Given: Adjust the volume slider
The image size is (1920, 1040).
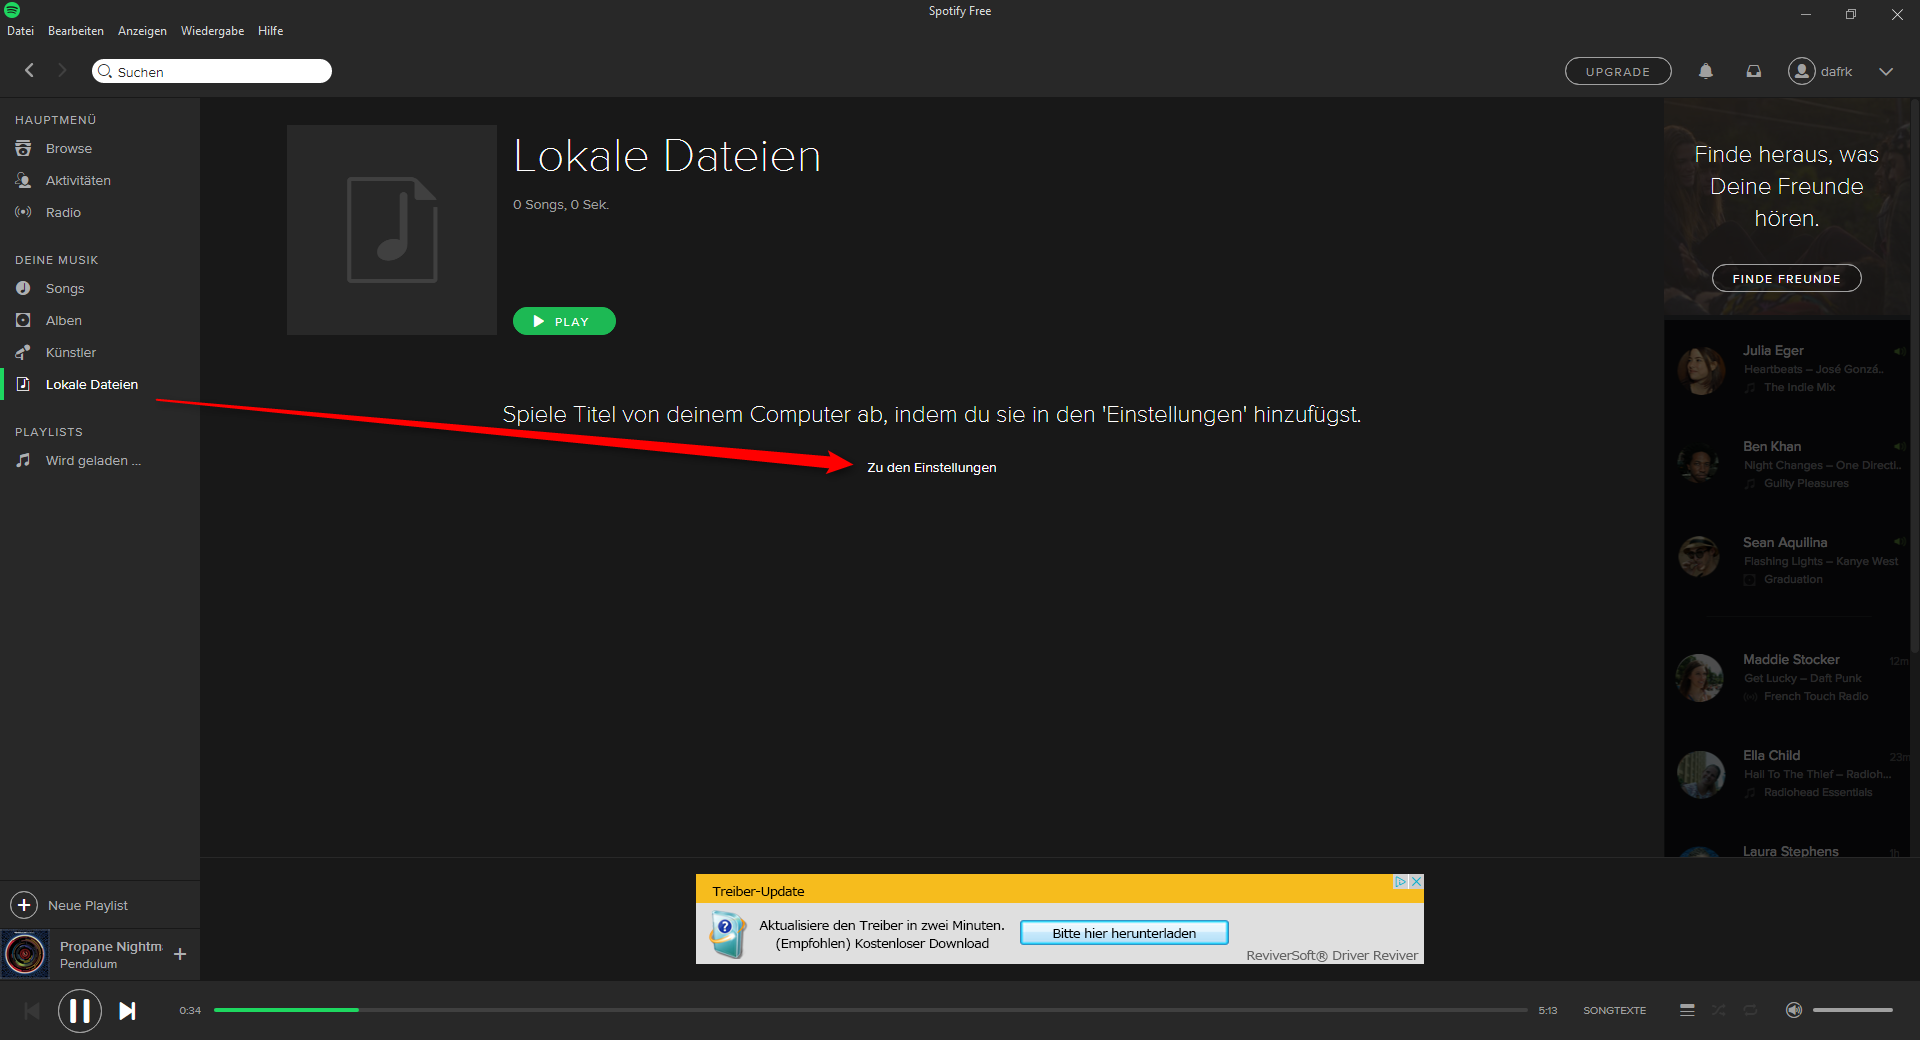Looking at the screenshot, I should pyautogui.click(x=1852, y=1010).
